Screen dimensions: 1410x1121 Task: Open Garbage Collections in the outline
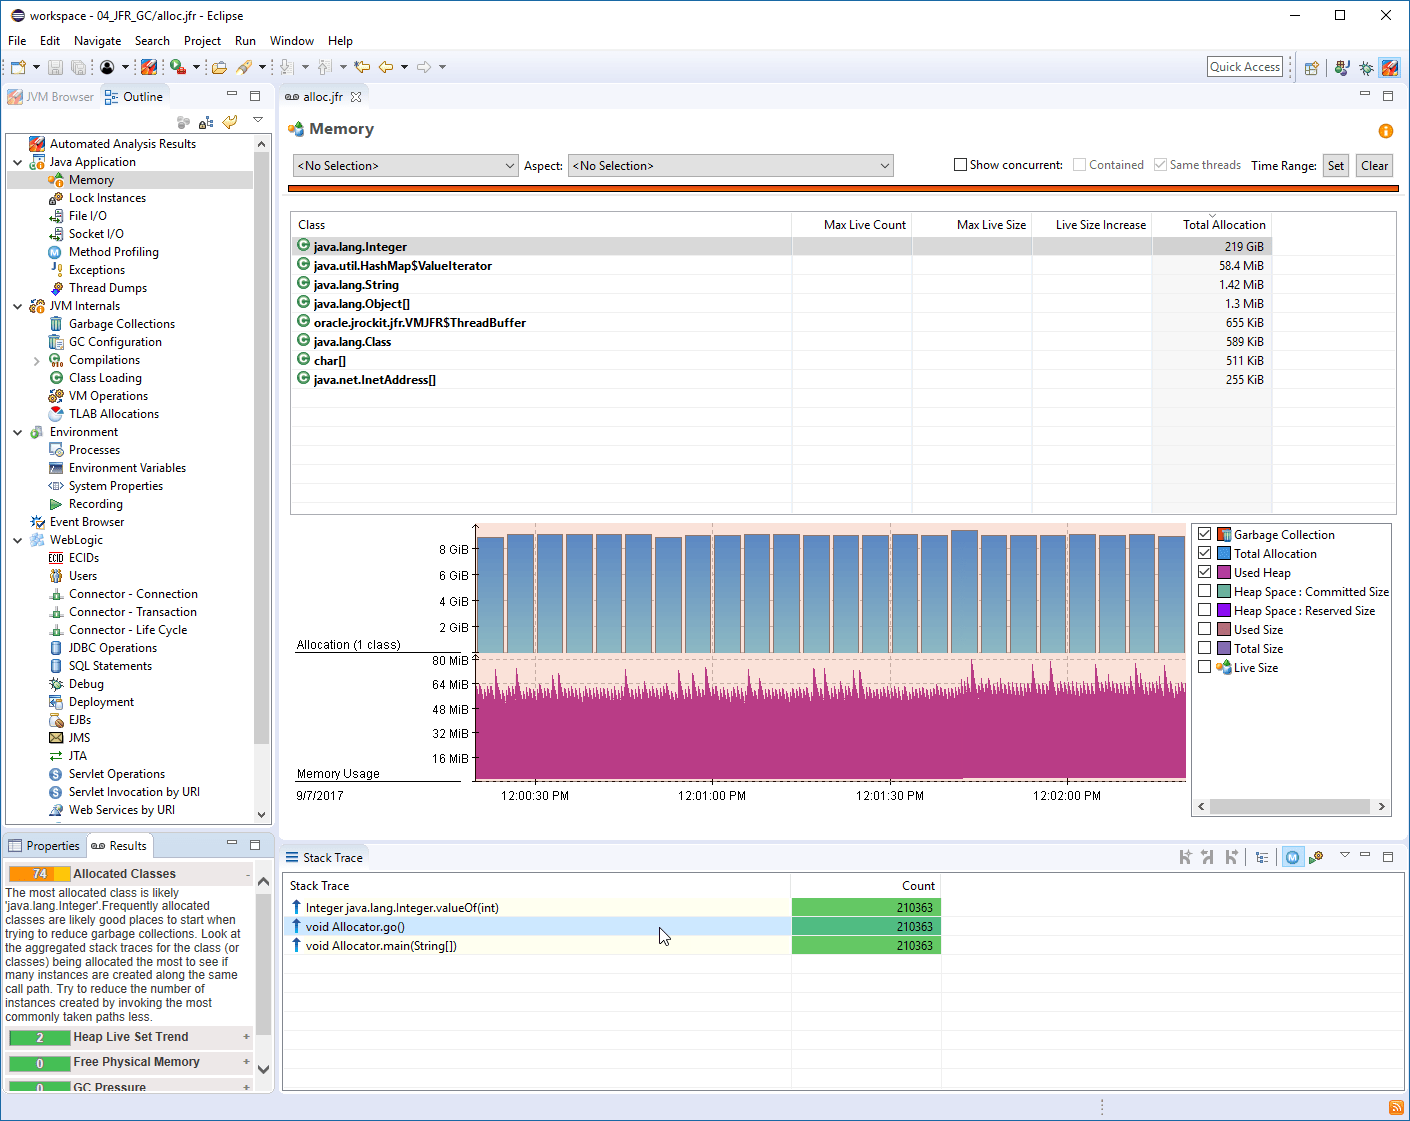coord(122,324)
